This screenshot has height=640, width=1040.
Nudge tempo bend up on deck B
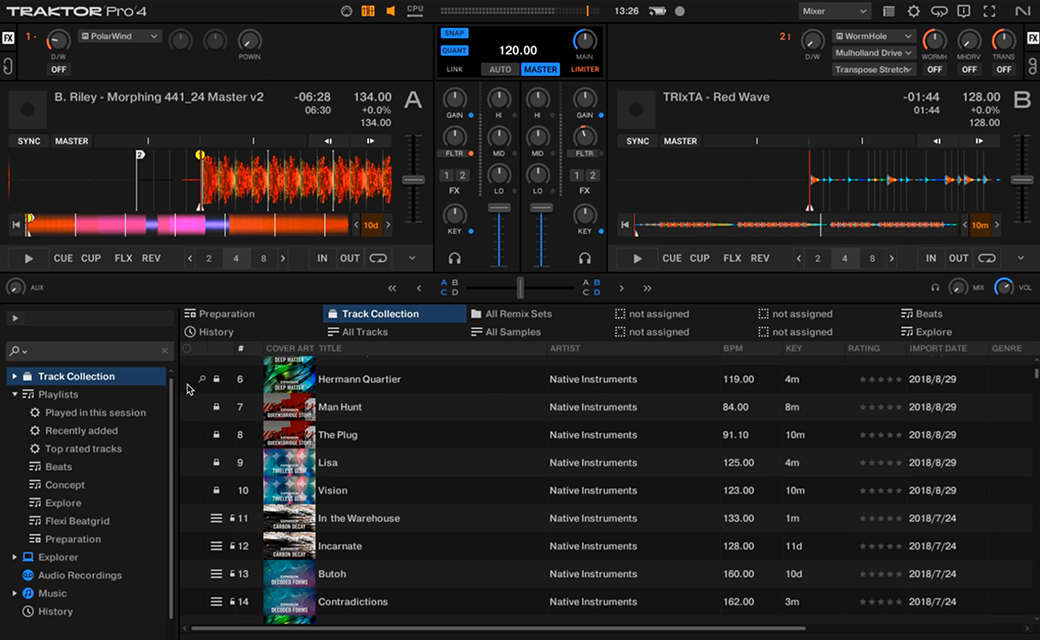click(x=979, y=141)
